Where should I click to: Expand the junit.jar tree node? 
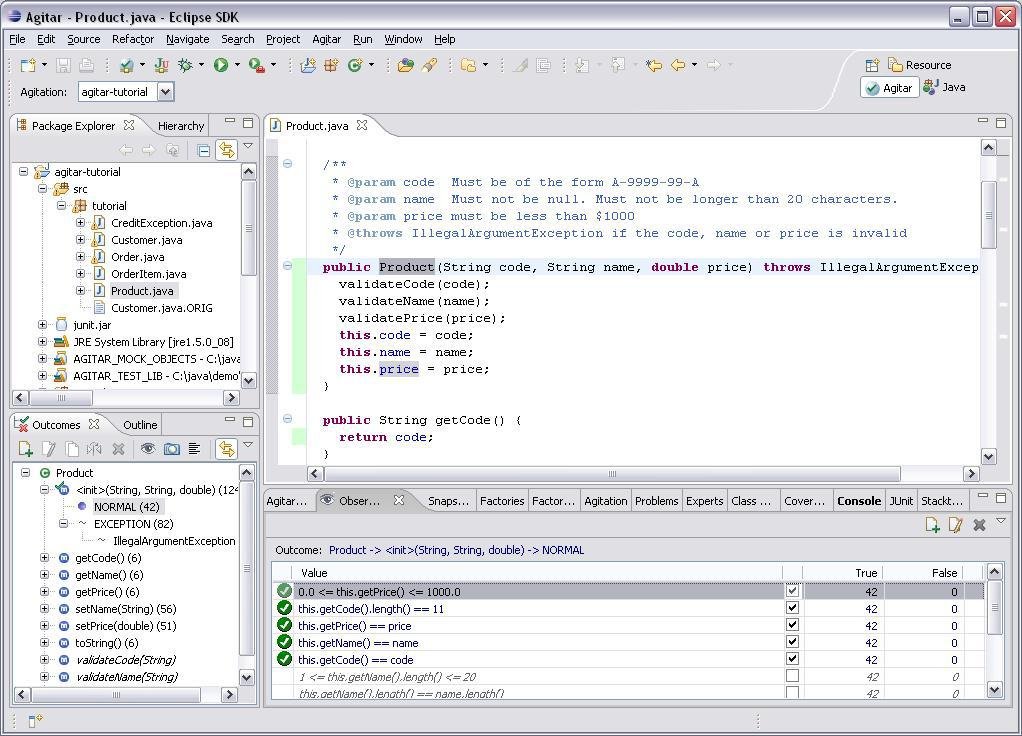tap(42, 324)
